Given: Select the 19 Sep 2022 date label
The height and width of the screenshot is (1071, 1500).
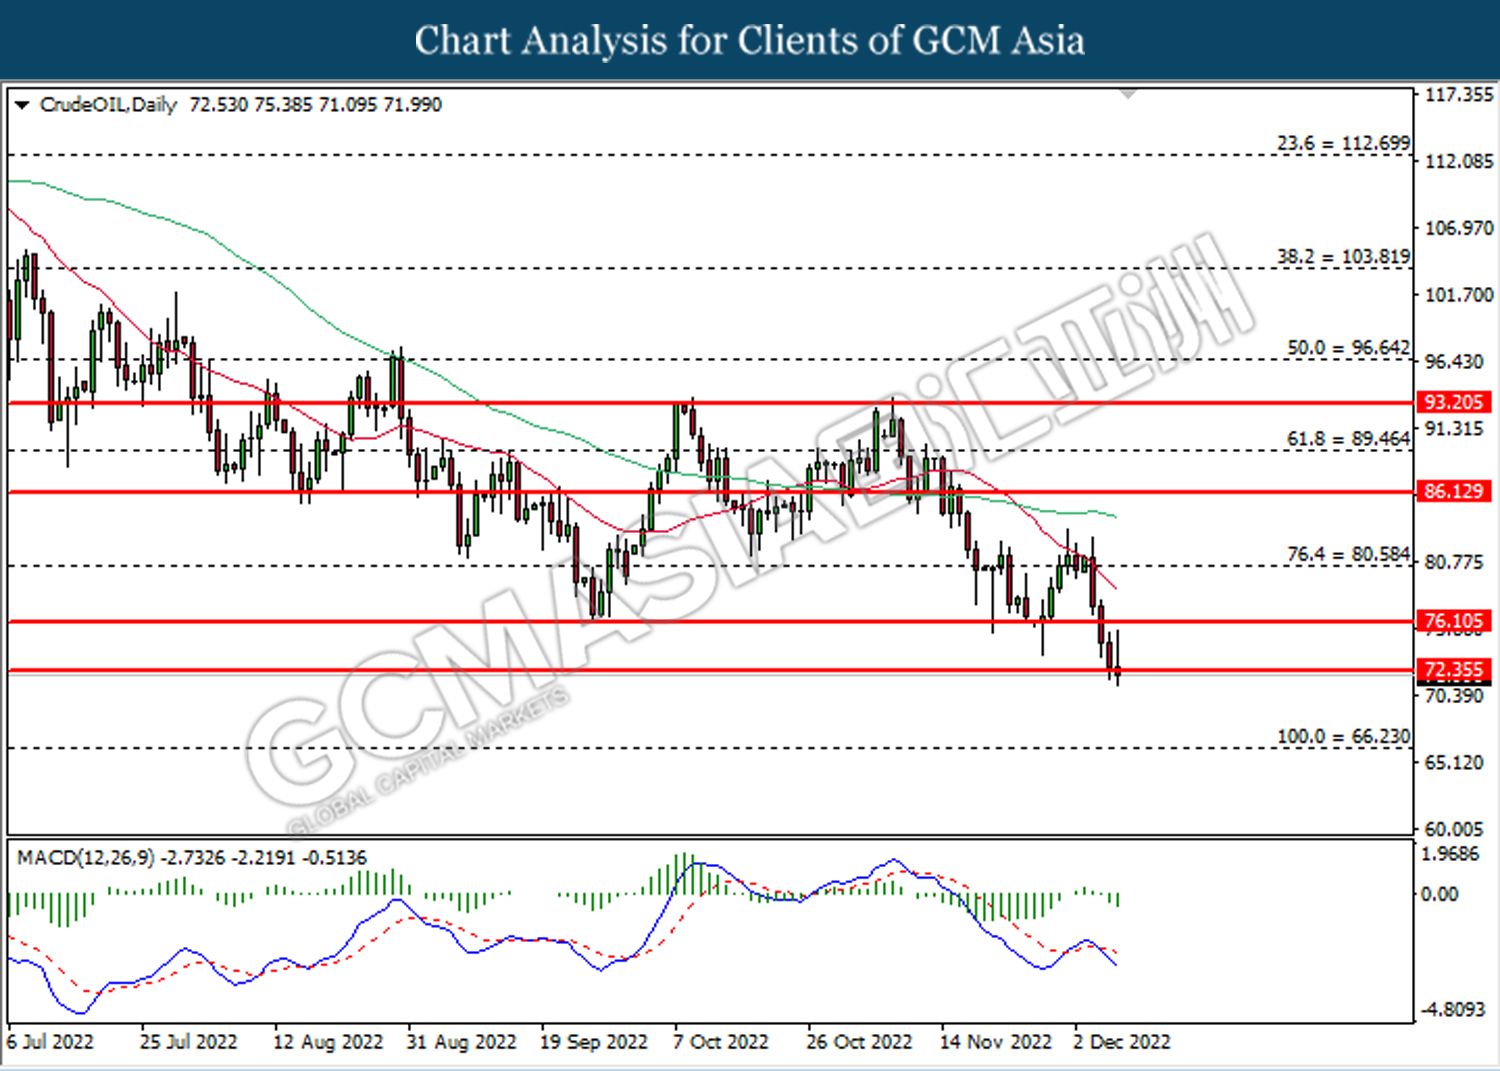Looking at the screenshot, I should point(594,1042).
